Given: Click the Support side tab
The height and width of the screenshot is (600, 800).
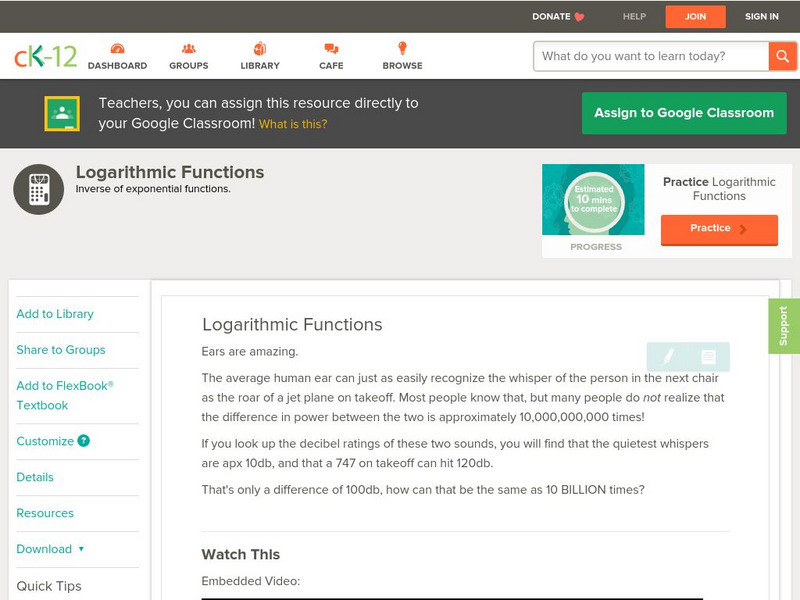Looking at the screenshot, I should coord(784,326).
